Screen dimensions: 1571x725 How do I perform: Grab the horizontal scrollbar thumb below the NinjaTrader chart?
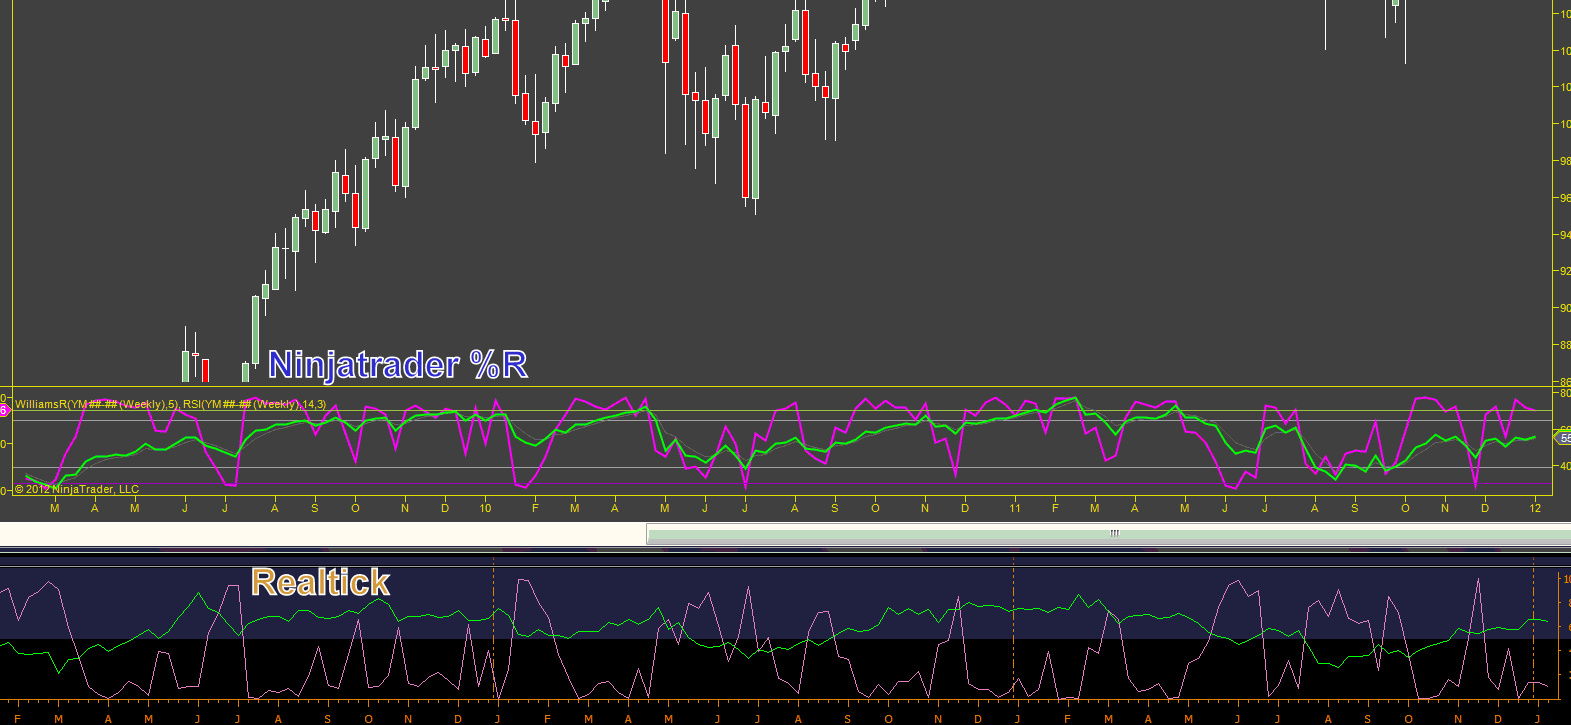(x=1108, y=534)
